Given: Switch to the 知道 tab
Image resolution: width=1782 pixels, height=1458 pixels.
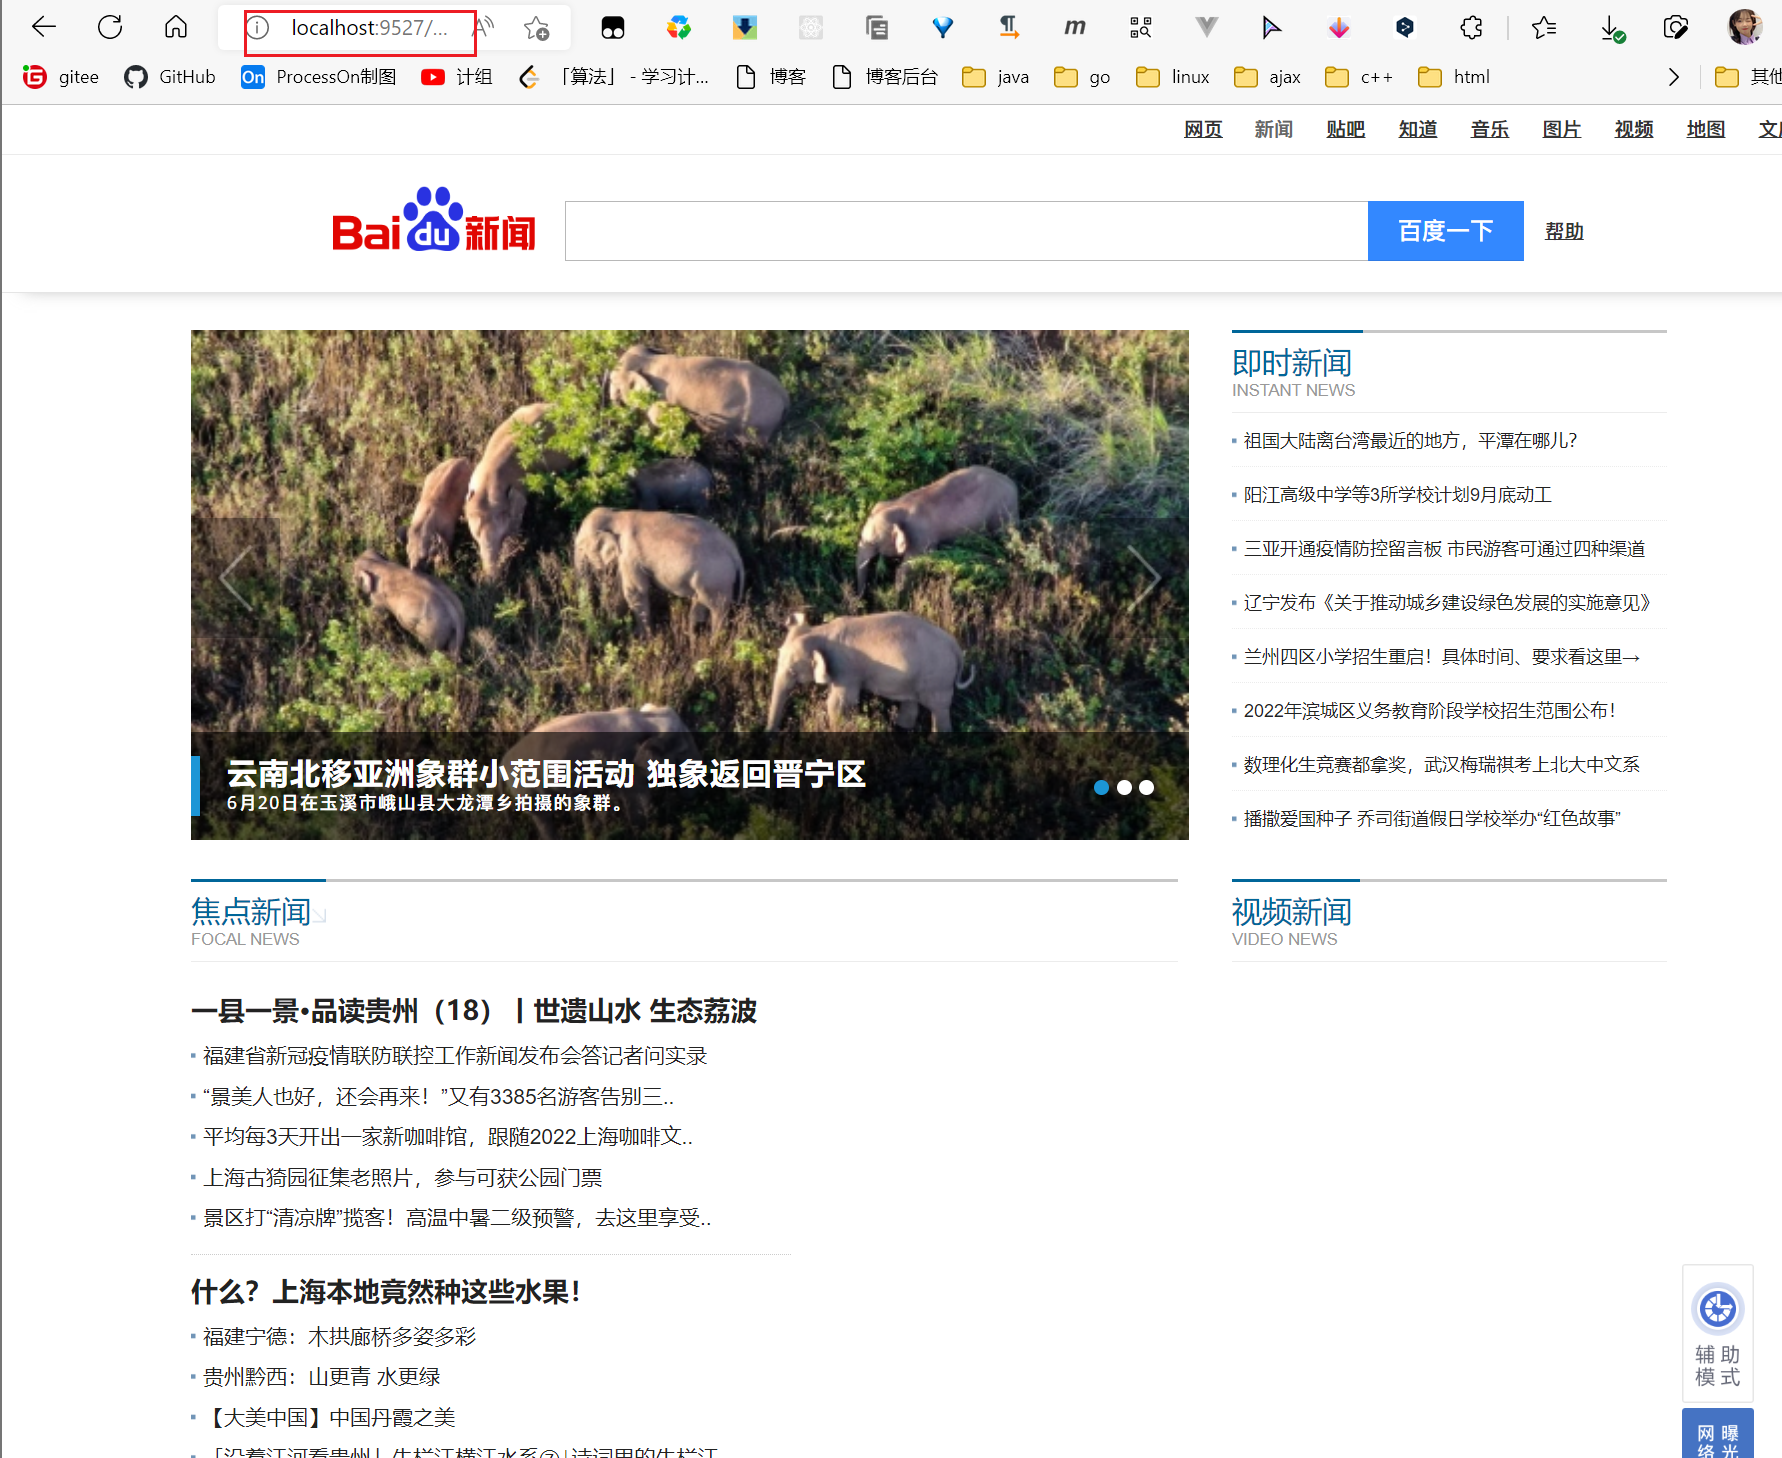Looking at the screenshot, I should point(1418,130).
